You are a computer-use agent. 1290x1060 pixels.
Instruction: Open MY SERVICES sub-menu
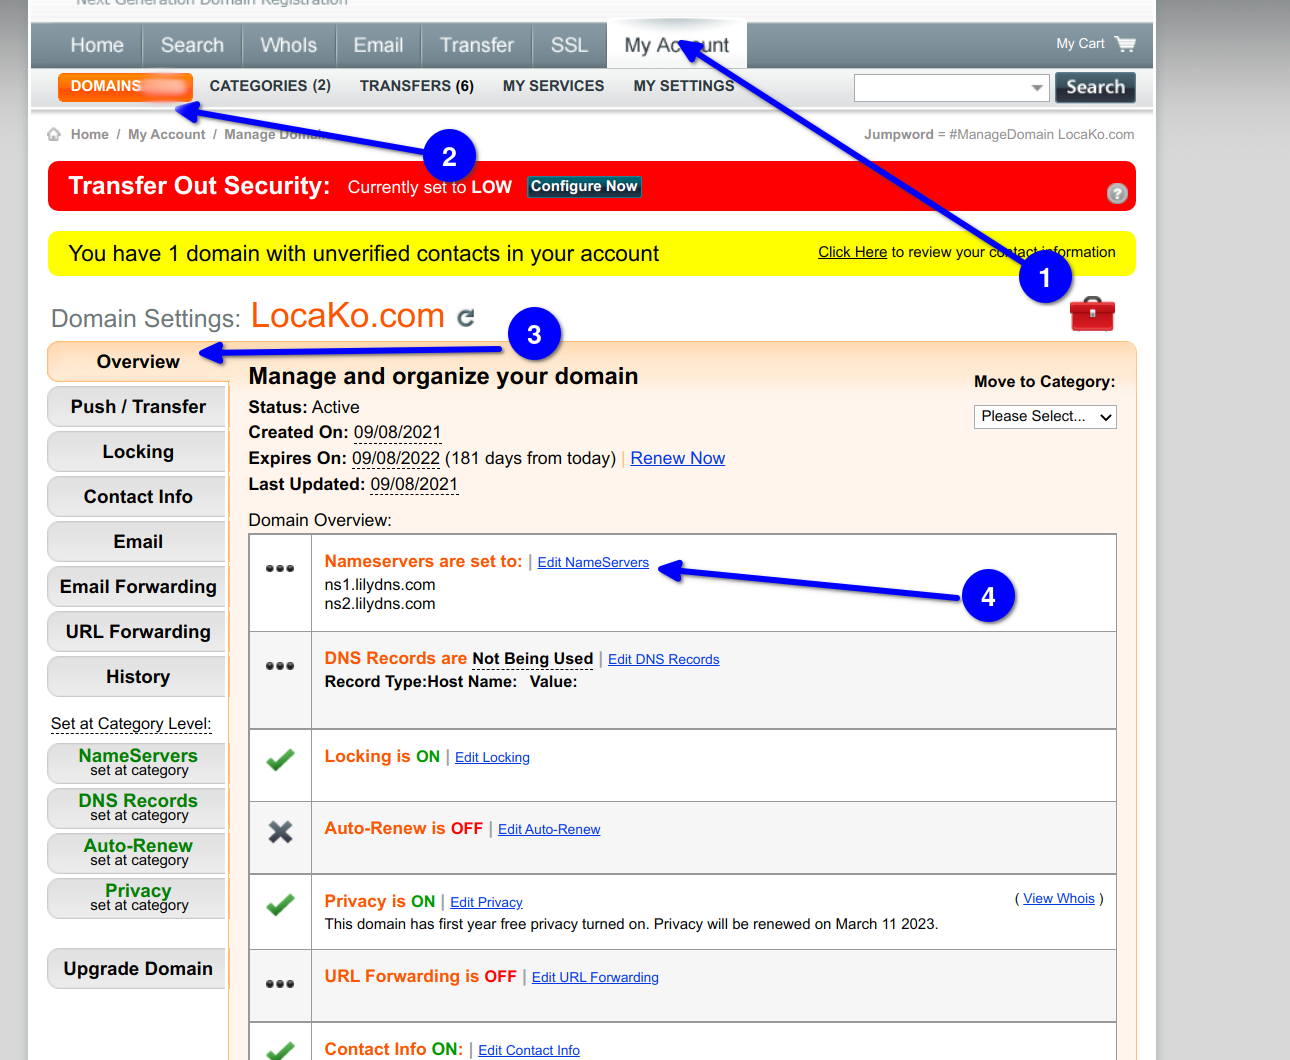tap(553, 86)
